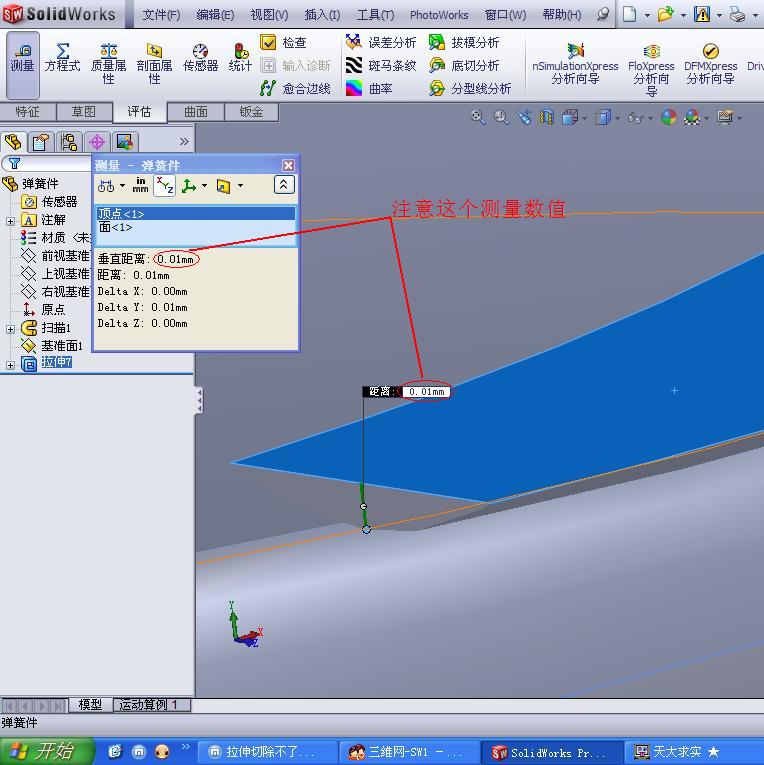This screenshot has height=765, width=764.
Task: Click the in/mm units button
Action: [140, 185]
